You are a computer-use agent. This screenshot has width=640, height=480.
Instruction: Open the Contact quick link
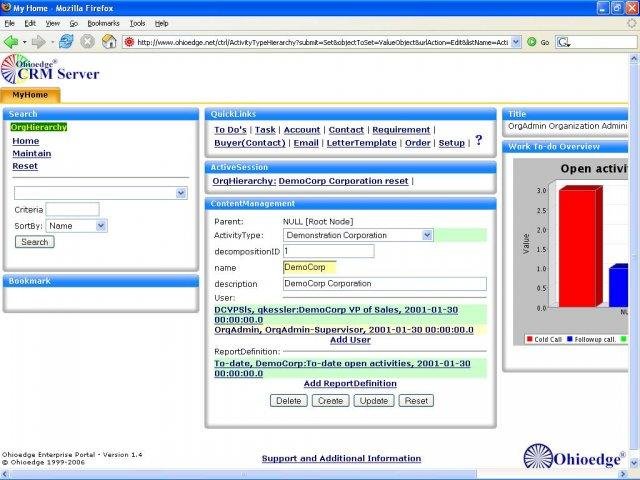pyautogui.click(x=346, y=130)
